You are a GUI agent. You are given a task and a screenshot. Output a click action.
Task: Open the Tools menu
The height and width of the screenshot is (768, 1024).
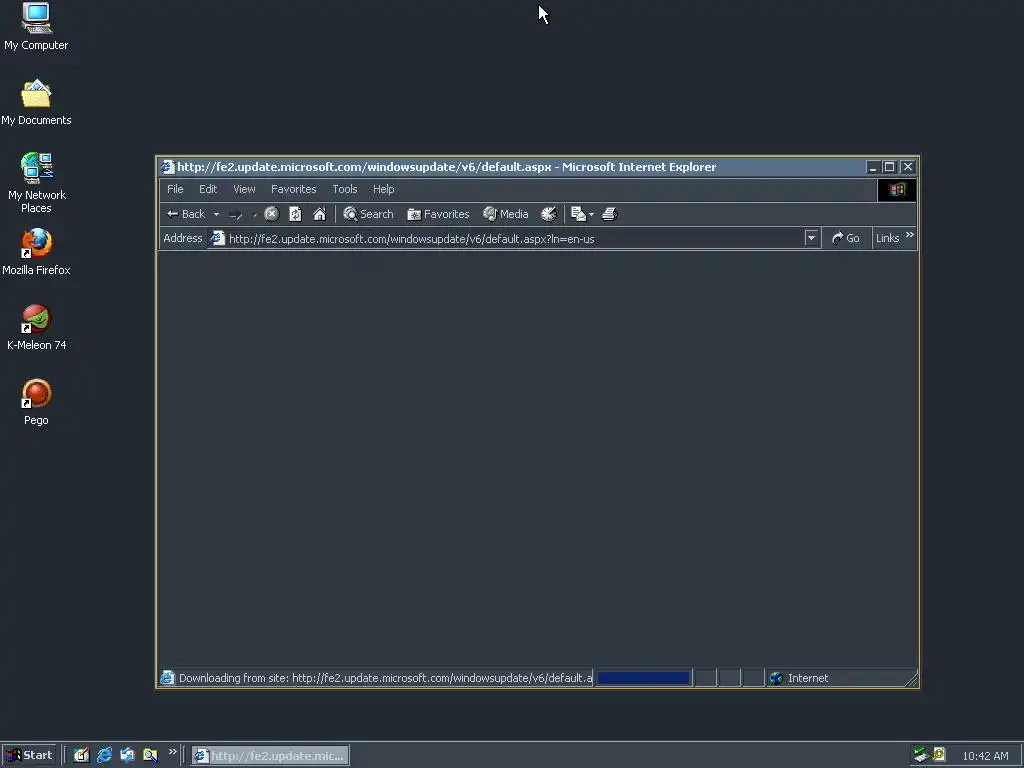(345, 189)
